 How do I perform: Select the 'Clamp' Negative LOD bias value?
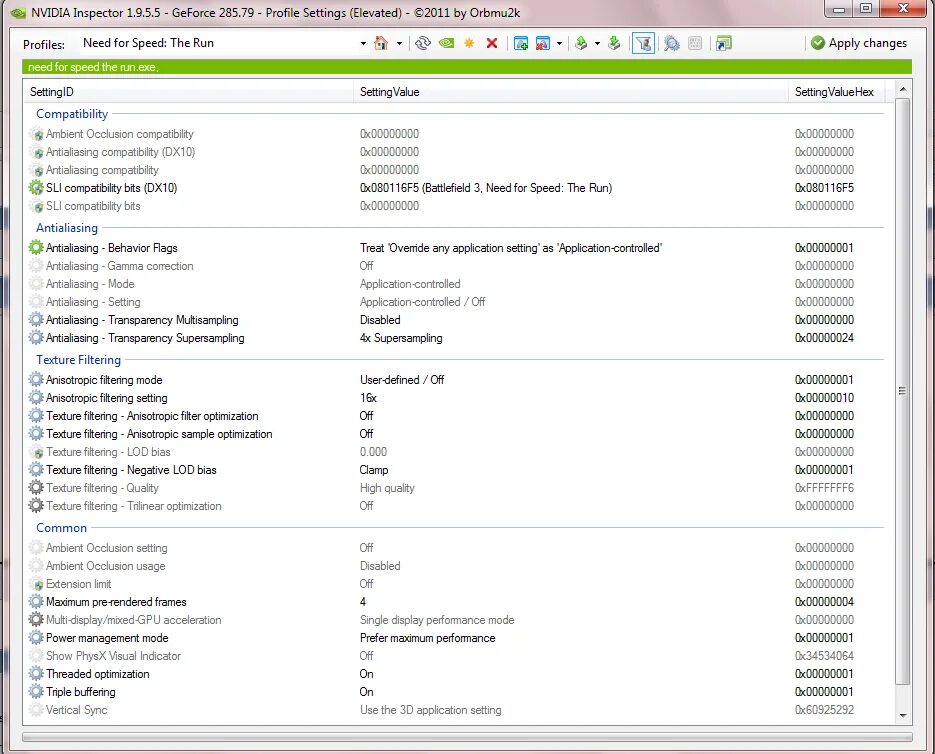[x=374, y=470]
